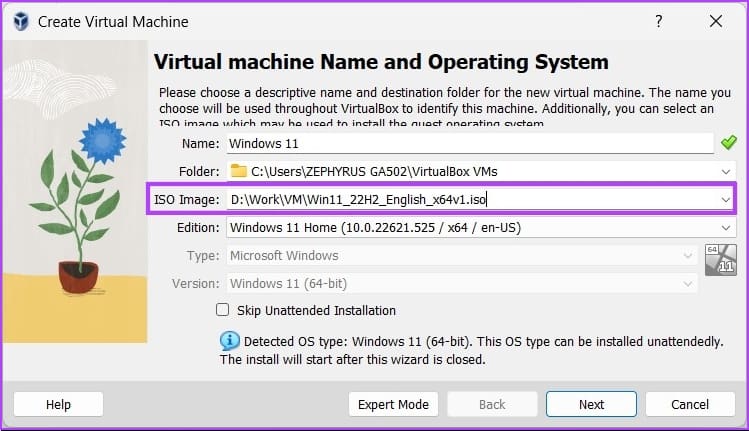Click the blue info icon near Detected OS

click(x=229, y=341)
